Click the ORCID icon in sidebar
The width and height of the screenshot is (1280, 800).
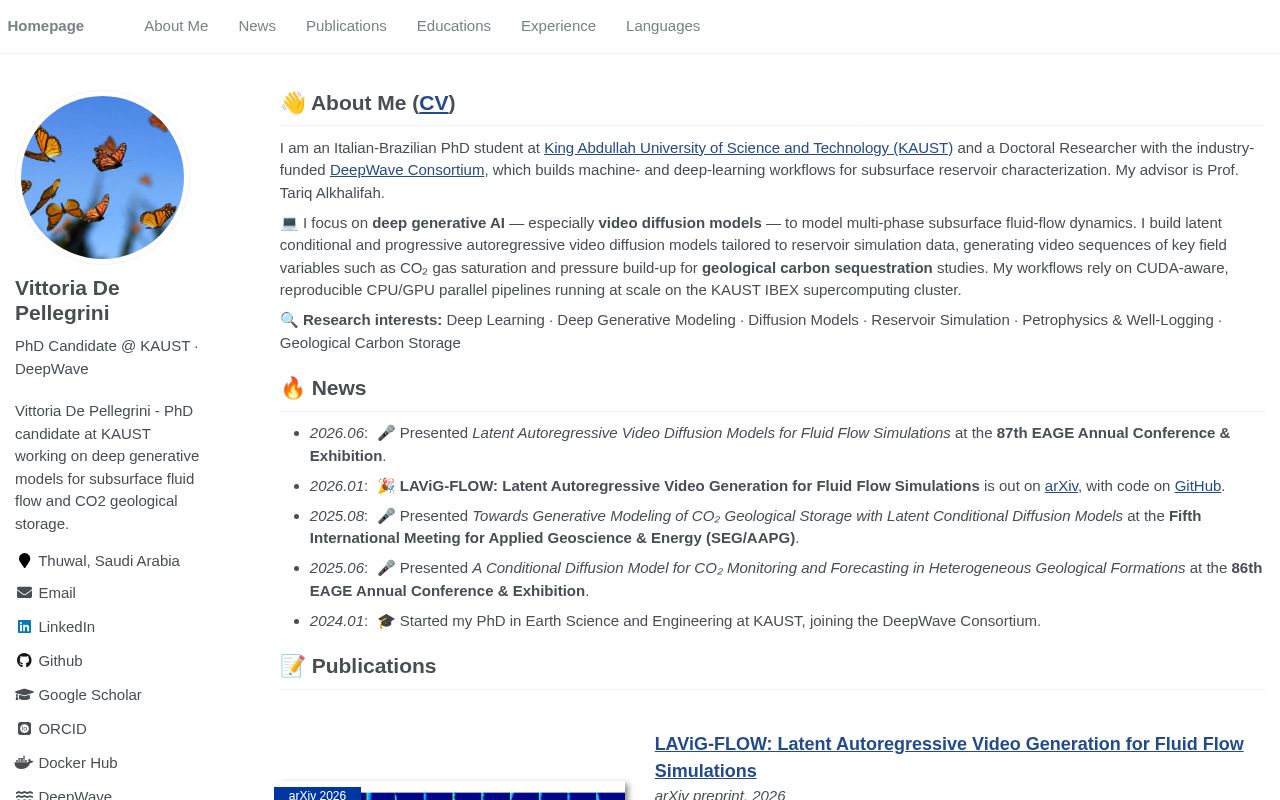pos(24,729)
